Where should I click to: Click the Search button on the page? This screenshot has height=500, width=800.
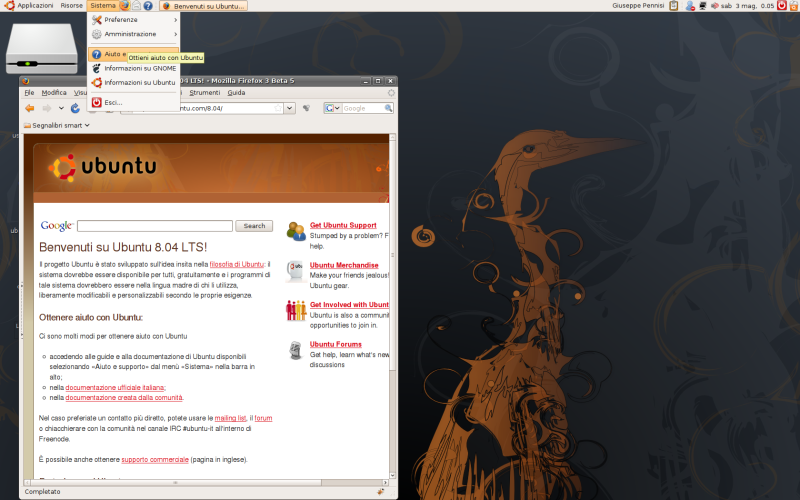coord(254,226)
